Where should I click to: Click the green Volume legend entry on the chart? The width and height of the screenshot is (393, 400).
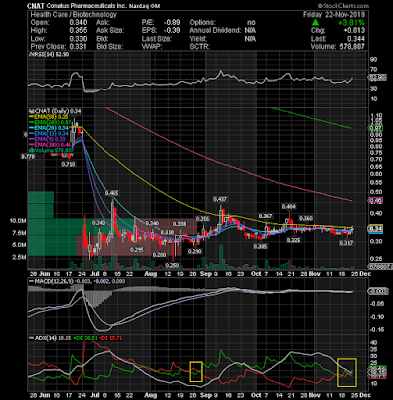point(53,150)
